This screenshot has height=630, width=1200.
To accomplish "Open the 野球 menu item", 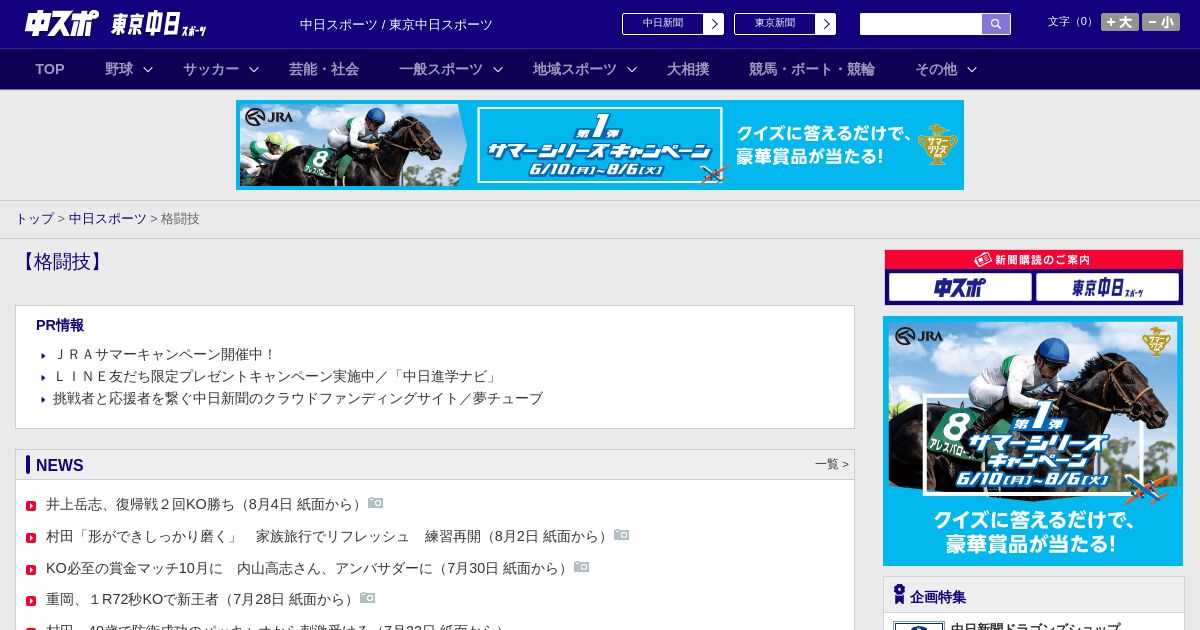I will [119, 69].
